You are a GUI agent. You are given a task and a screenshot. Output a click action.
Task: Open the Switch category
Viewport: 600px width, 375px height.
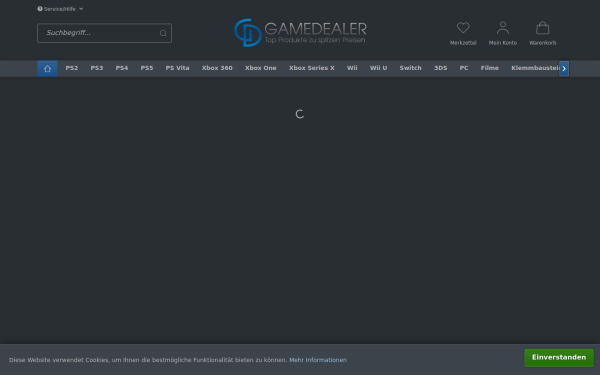tap(411, 68)
